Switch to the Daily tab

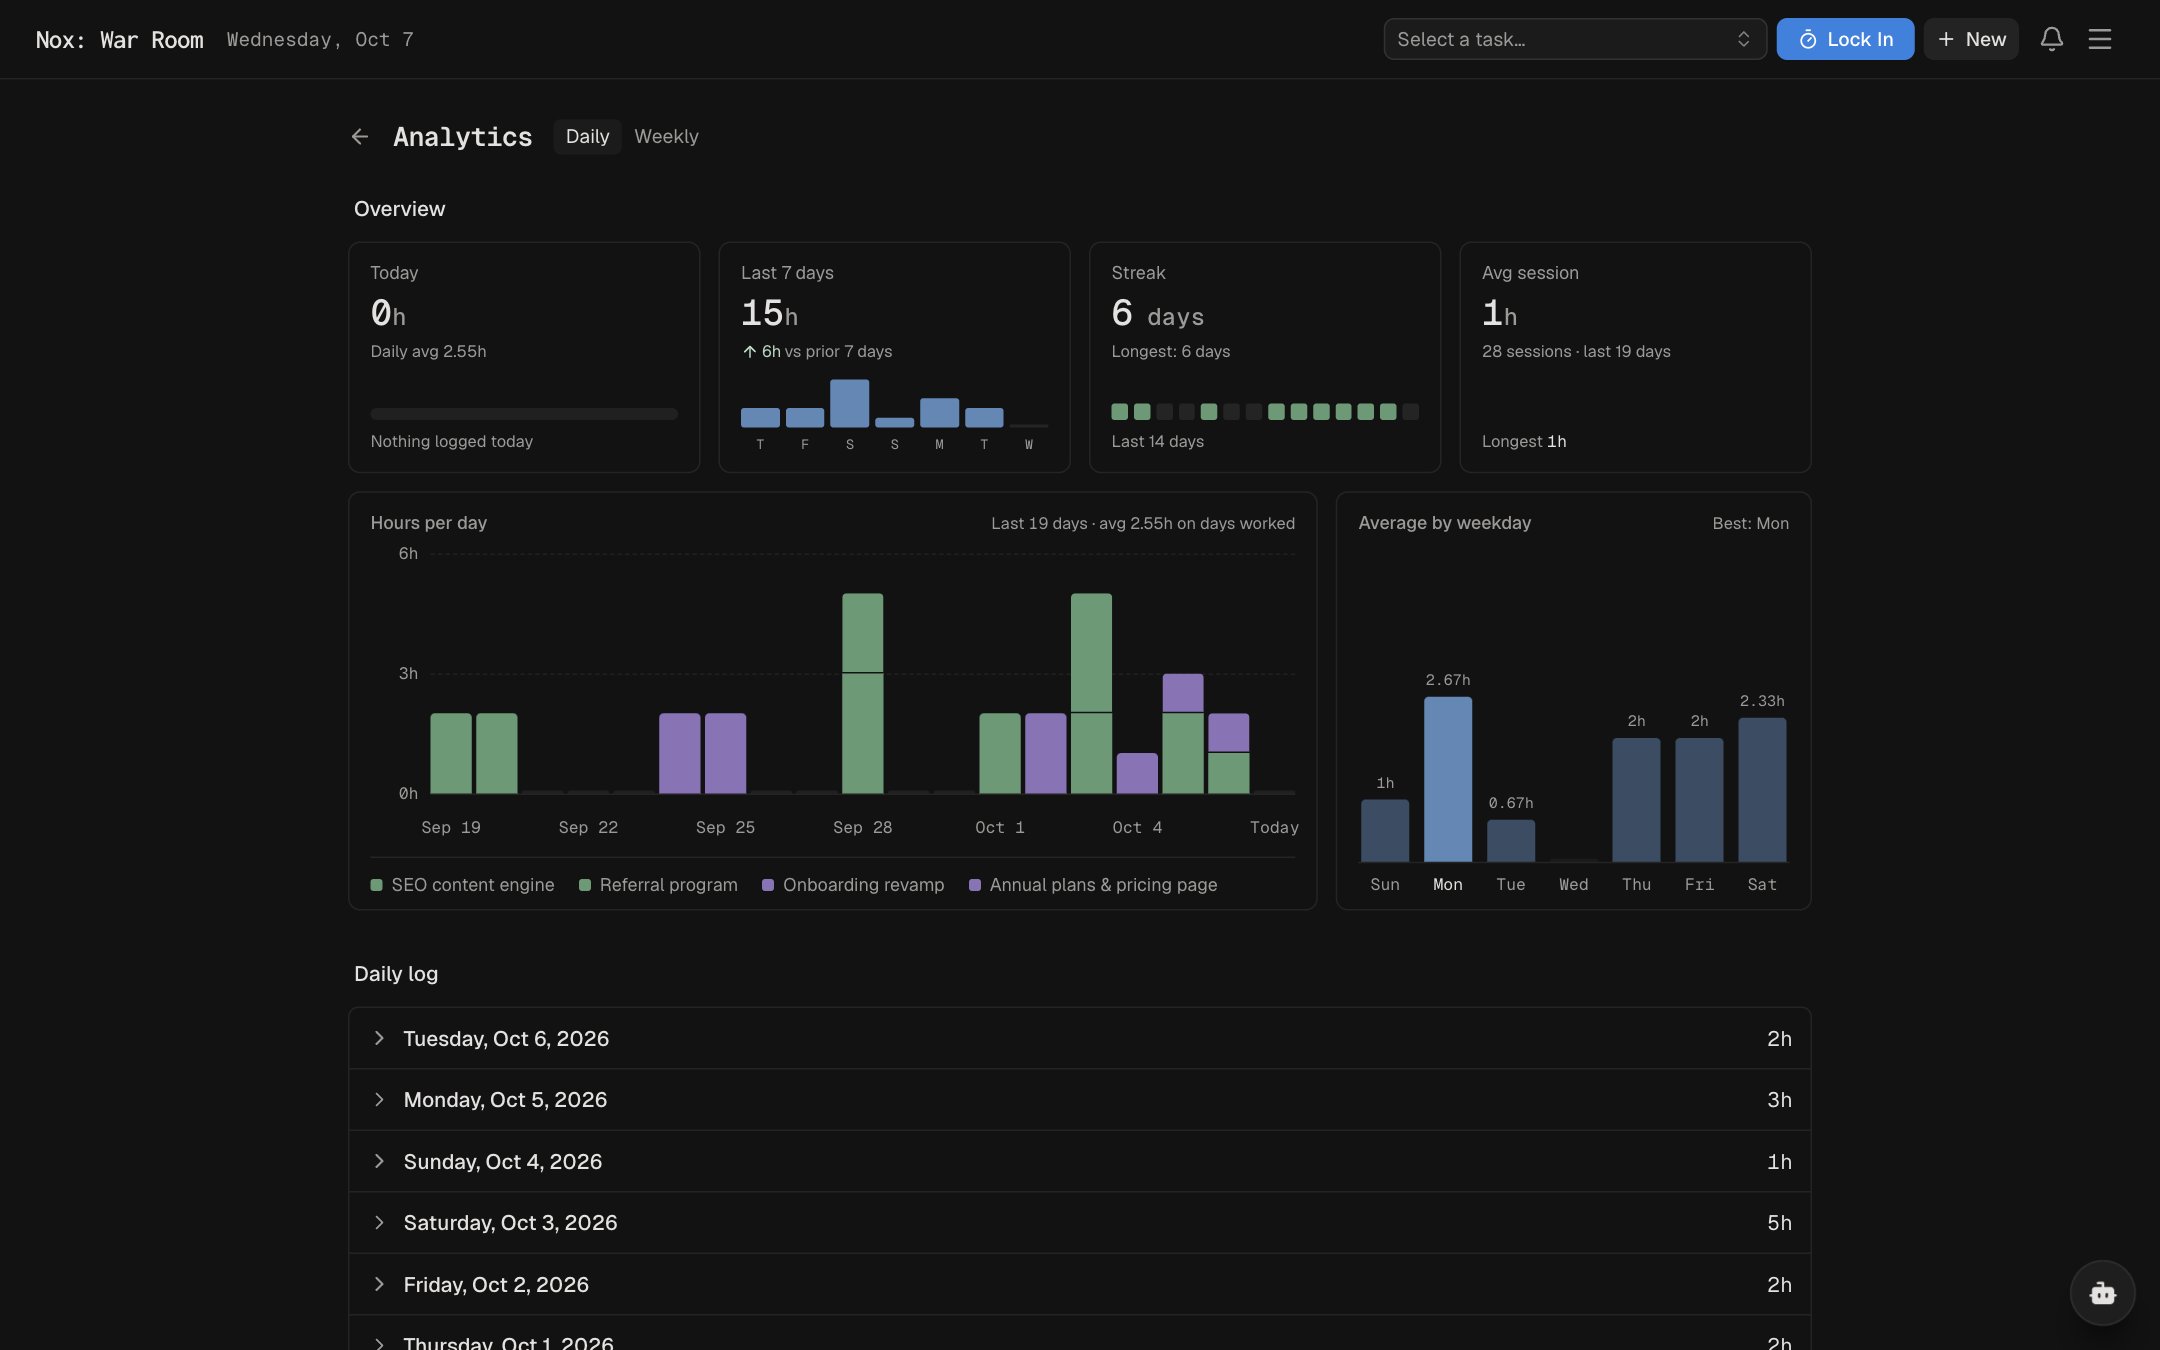coord(587,137)
